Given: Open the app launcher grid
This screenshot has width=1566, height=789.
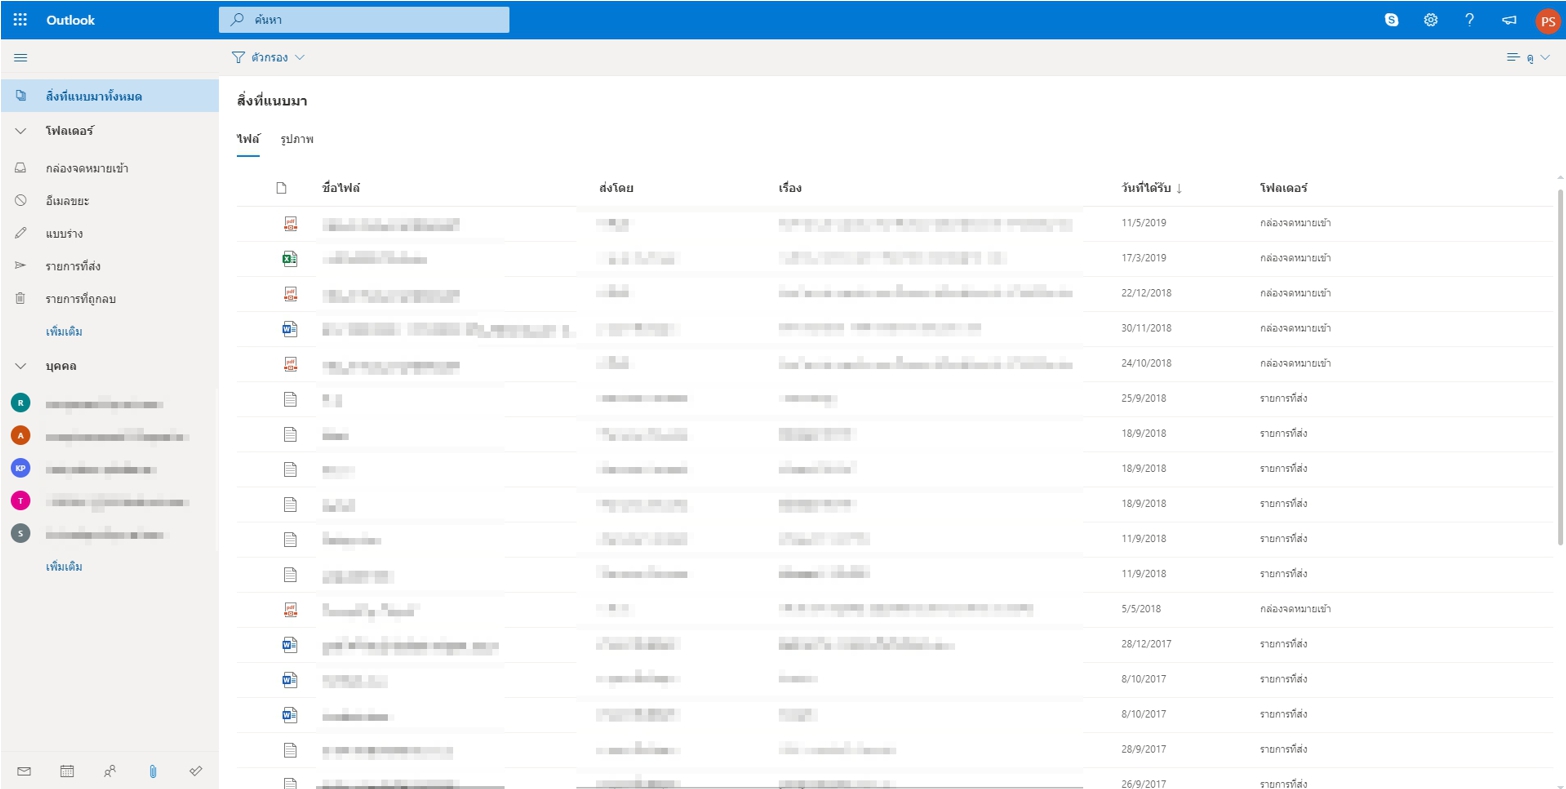Looking at the screenshot, I should [20, 20].
